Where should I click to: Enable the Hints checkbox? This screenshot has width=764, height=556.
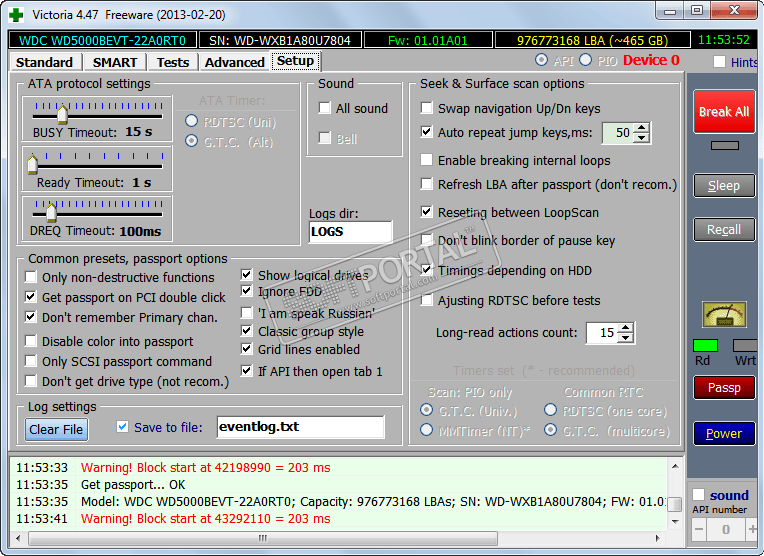(719, 62)
